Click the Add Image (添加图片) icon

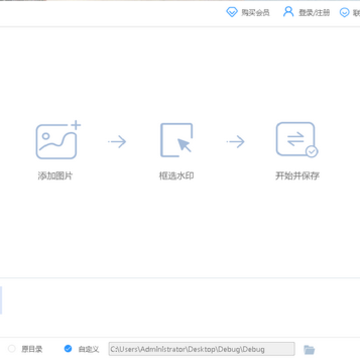coord(58,140)
